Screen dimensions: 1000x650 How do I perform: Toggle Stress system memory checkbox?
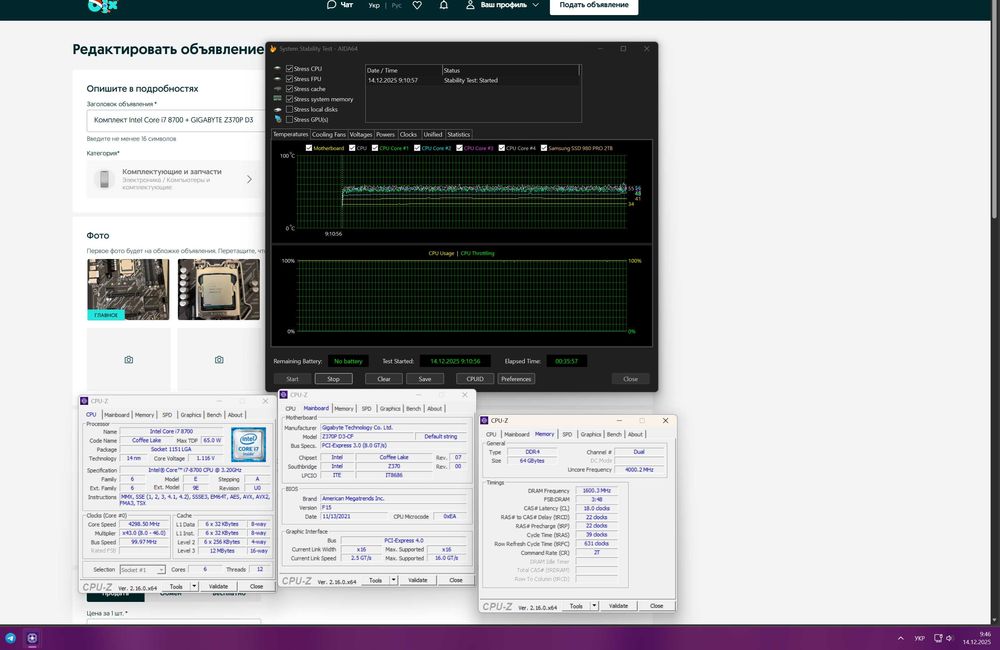[290, 99]
